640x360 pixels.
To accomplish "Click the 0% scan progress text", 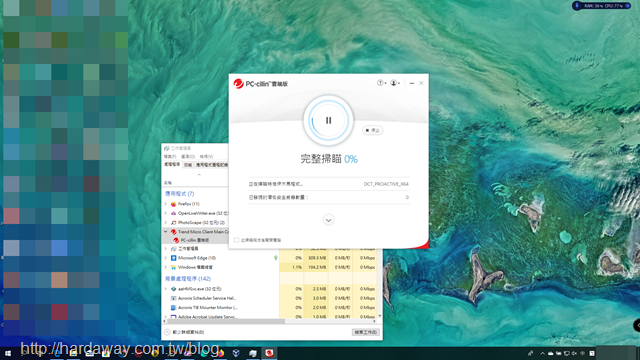I will pos(351,159).
